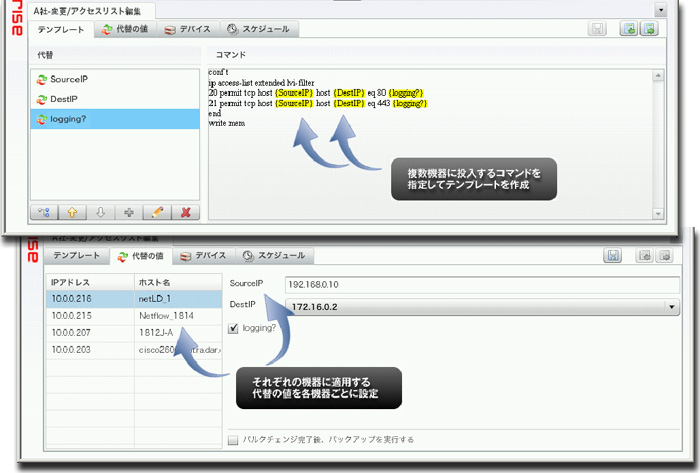Enable backup after bulk change checkbox
This screenshot has width=700, height=473.
click(233, 440)
